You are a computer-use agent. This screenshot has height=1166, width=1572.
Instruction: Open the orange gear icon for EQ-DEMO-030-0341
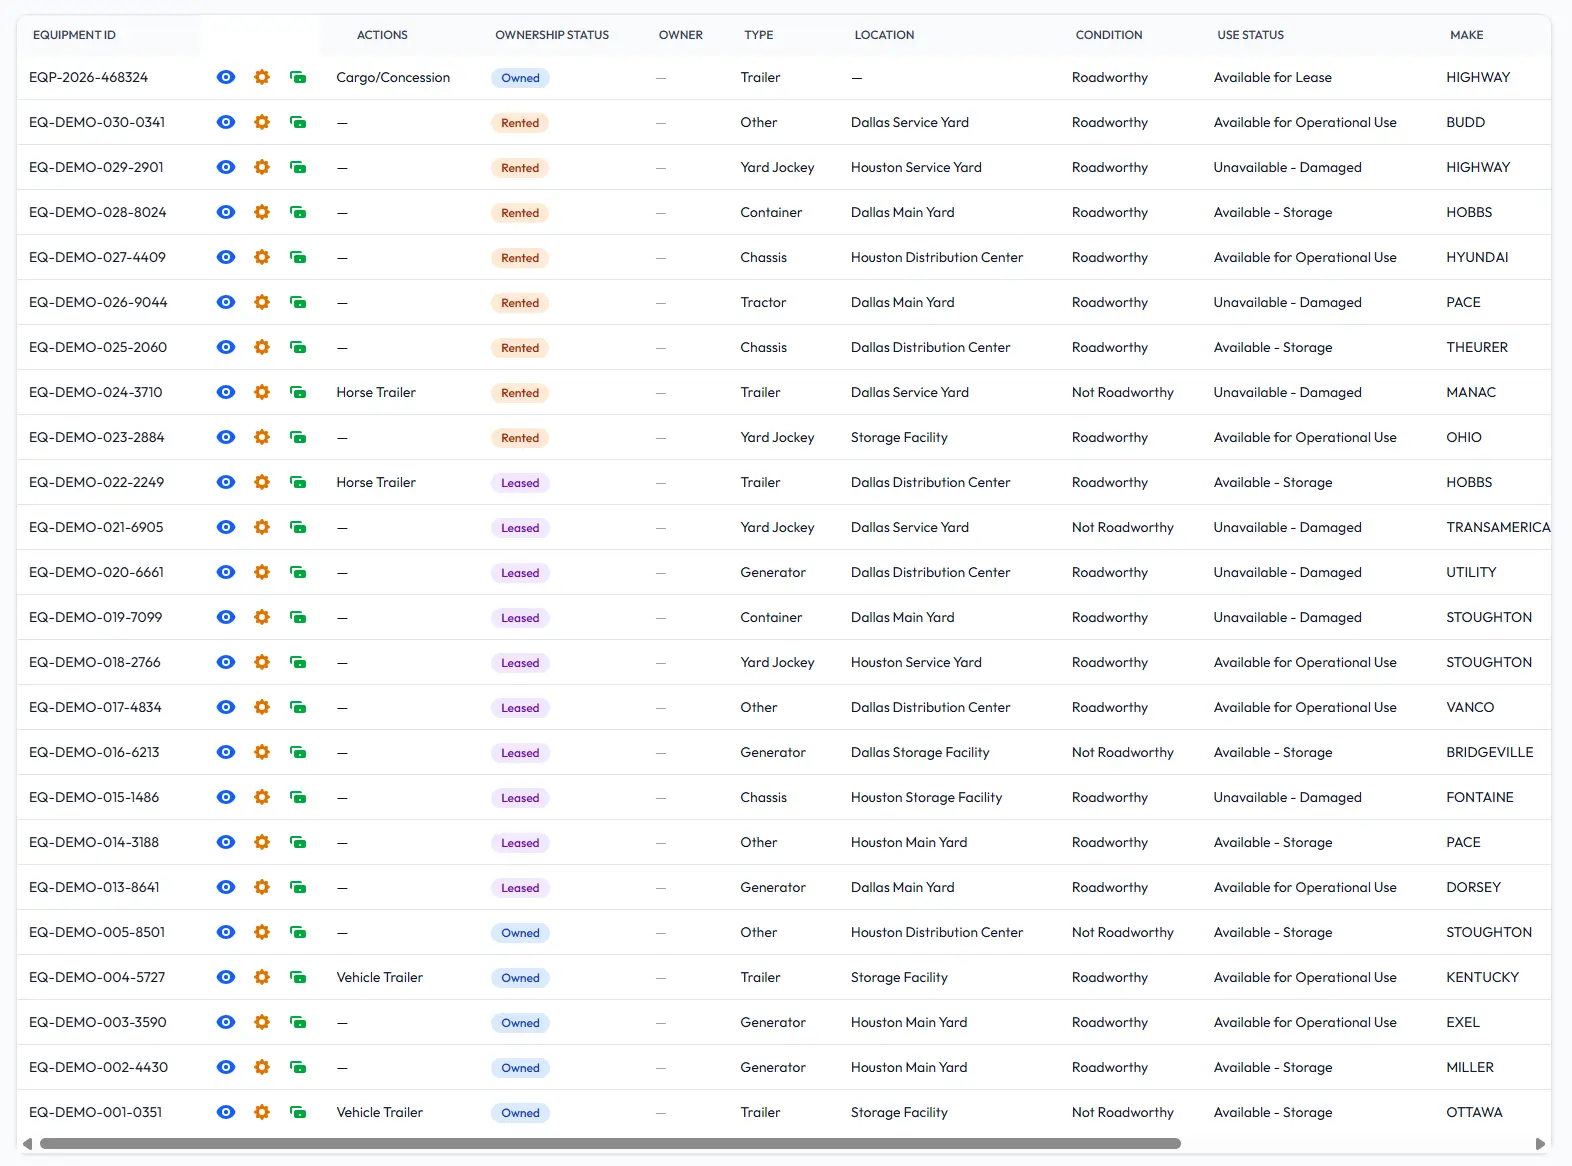[x=262, y=122]
